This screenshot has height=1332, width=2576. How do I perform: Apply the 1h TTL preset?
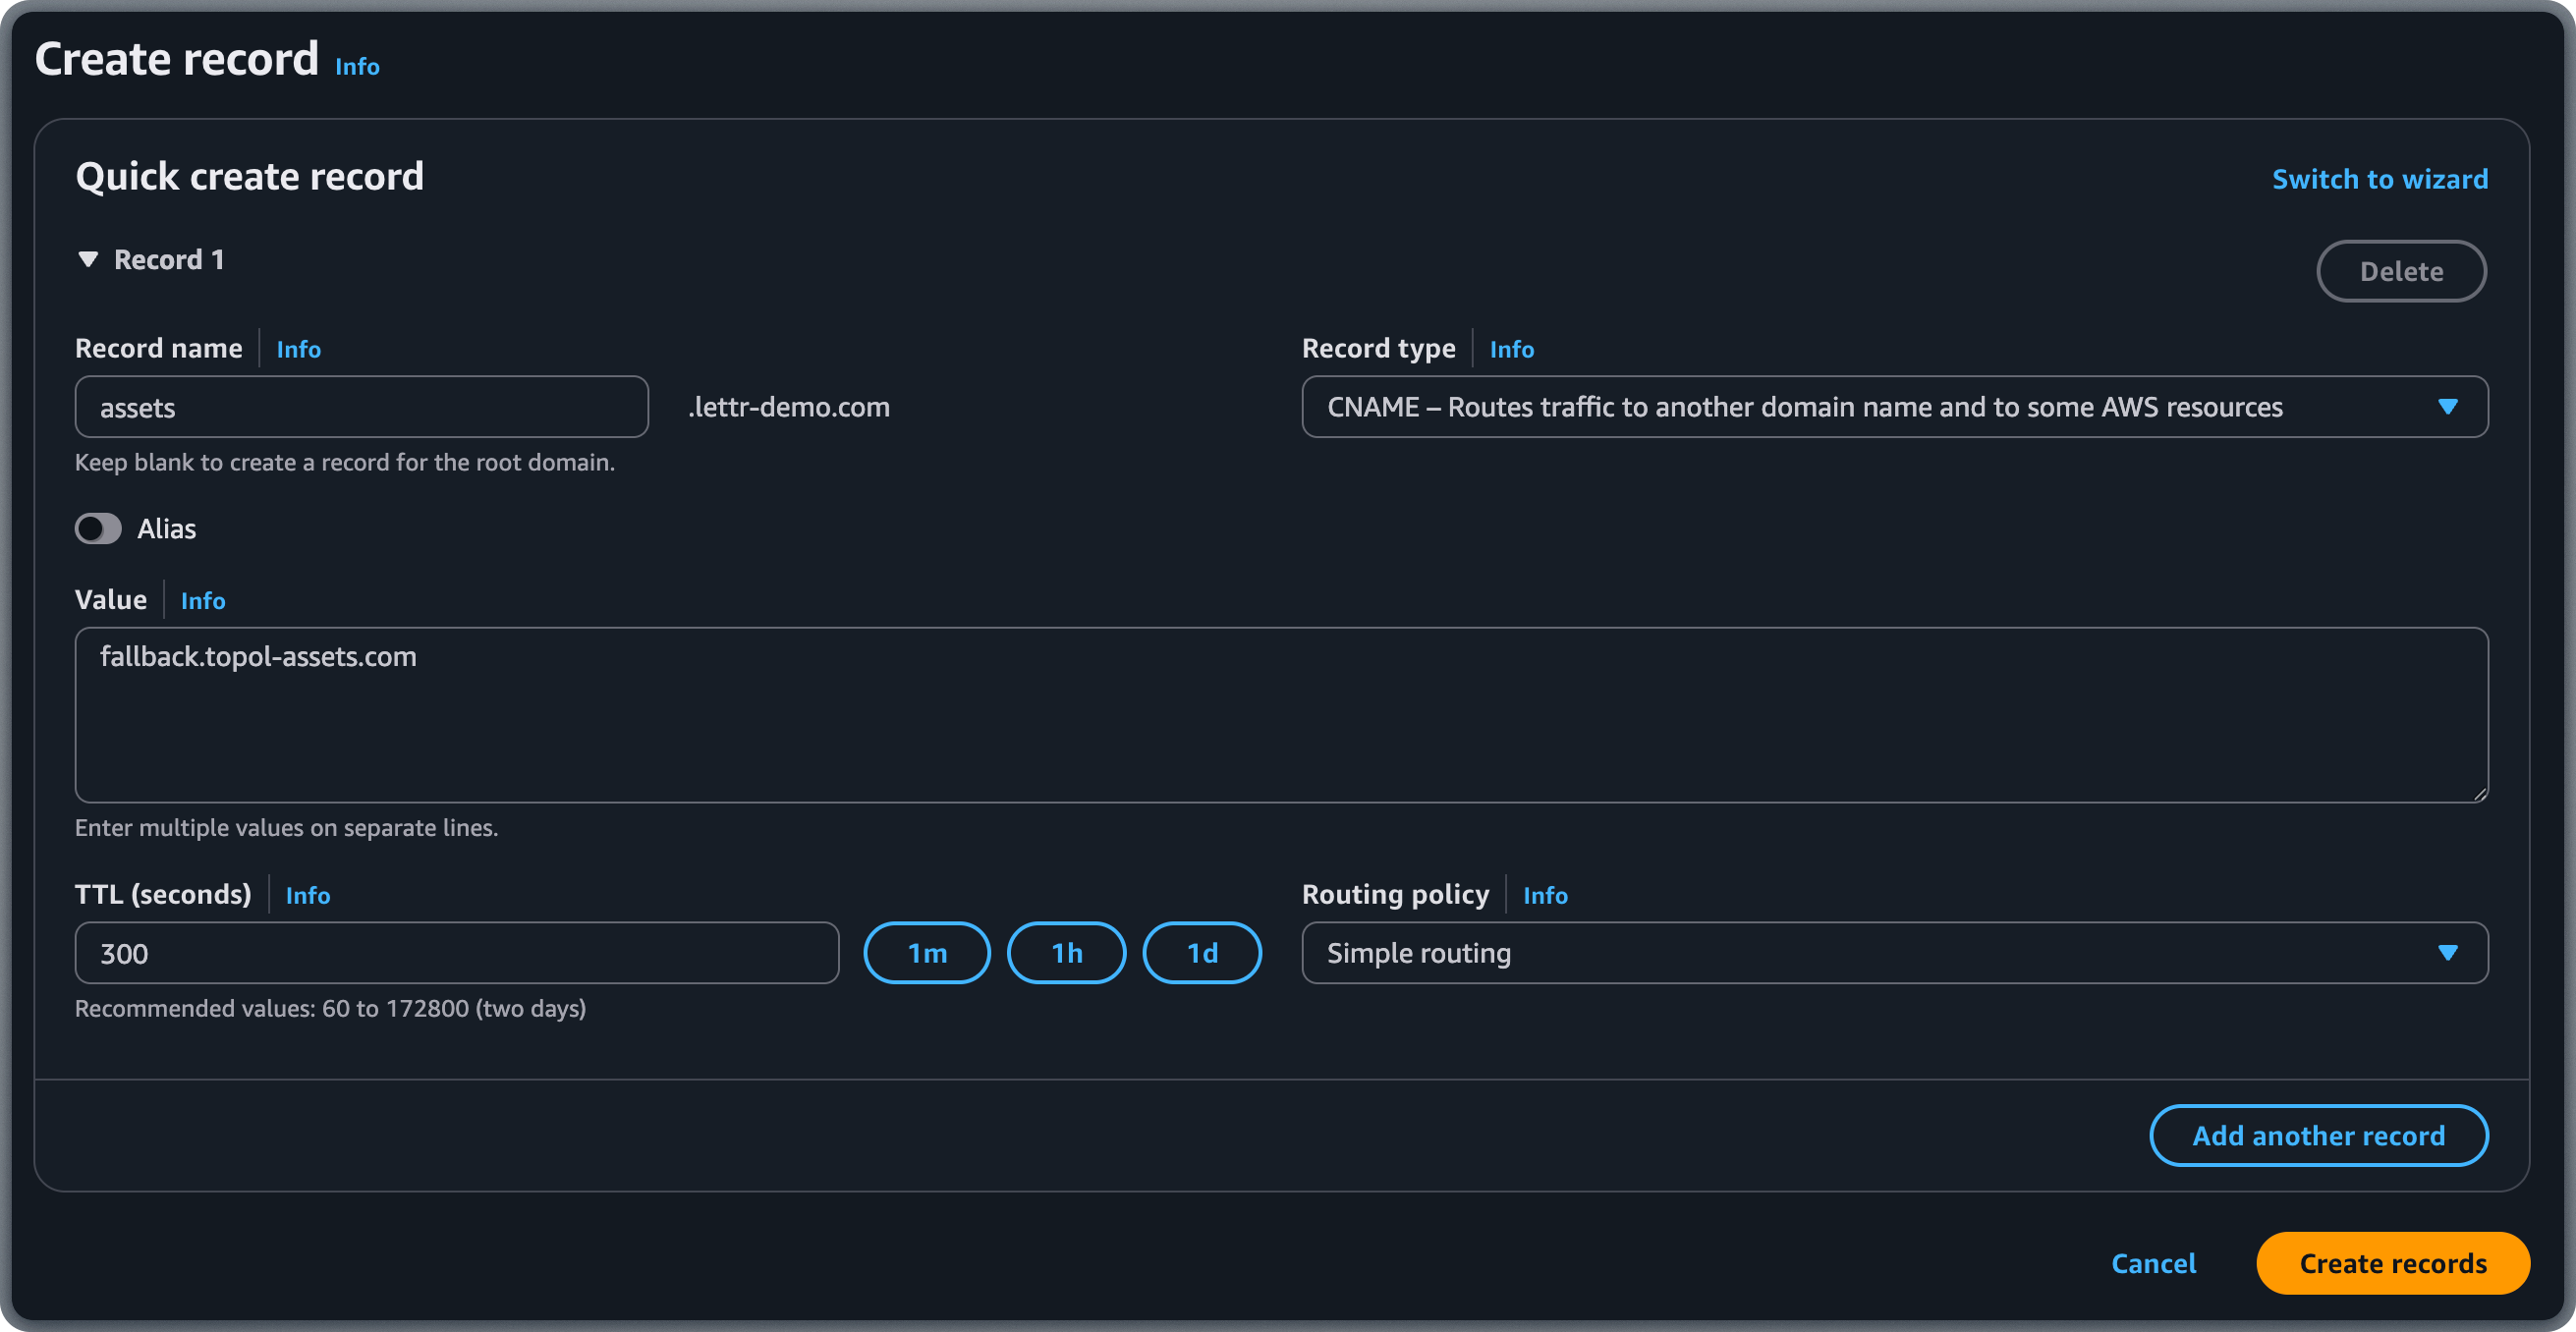point(1065,952)
